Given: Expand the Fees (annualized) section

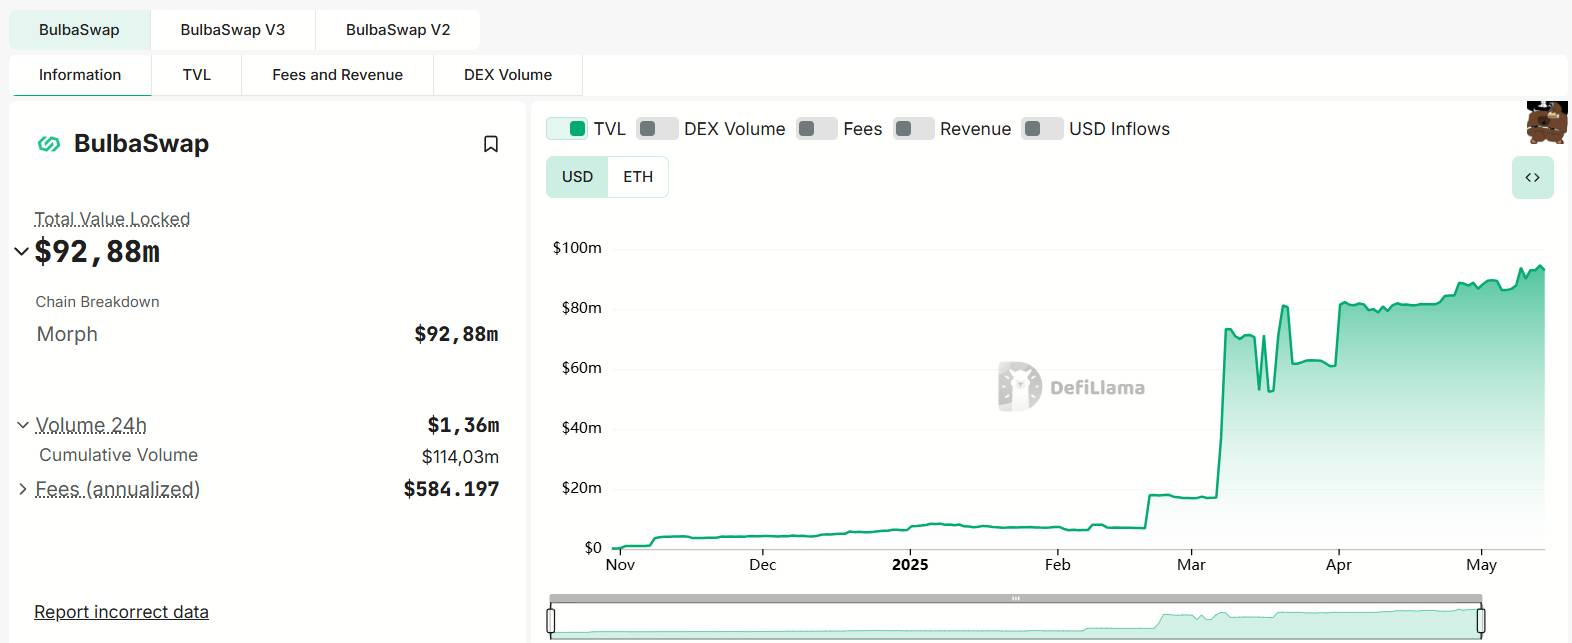Looking at the screenshot, I should [x=23, y=489].
